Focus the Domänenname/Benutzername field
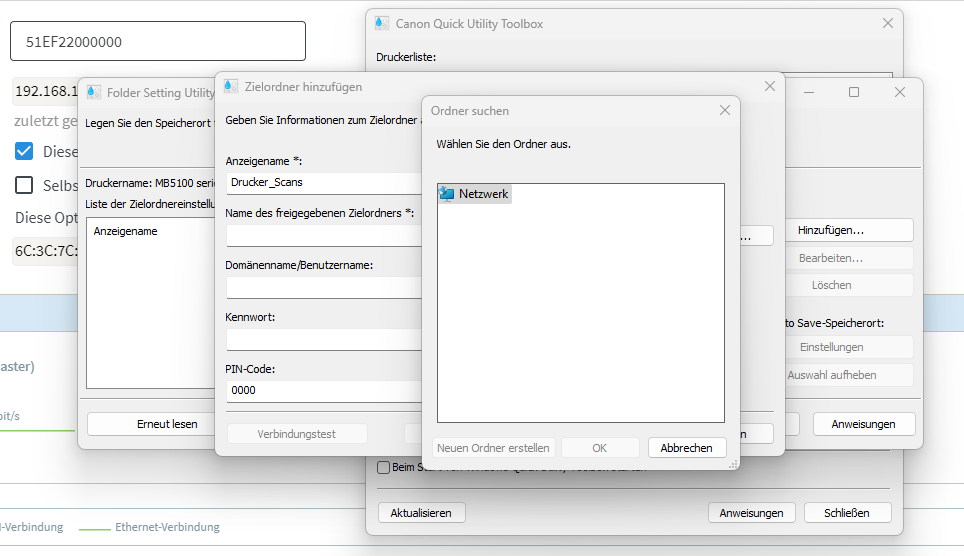 324,287
